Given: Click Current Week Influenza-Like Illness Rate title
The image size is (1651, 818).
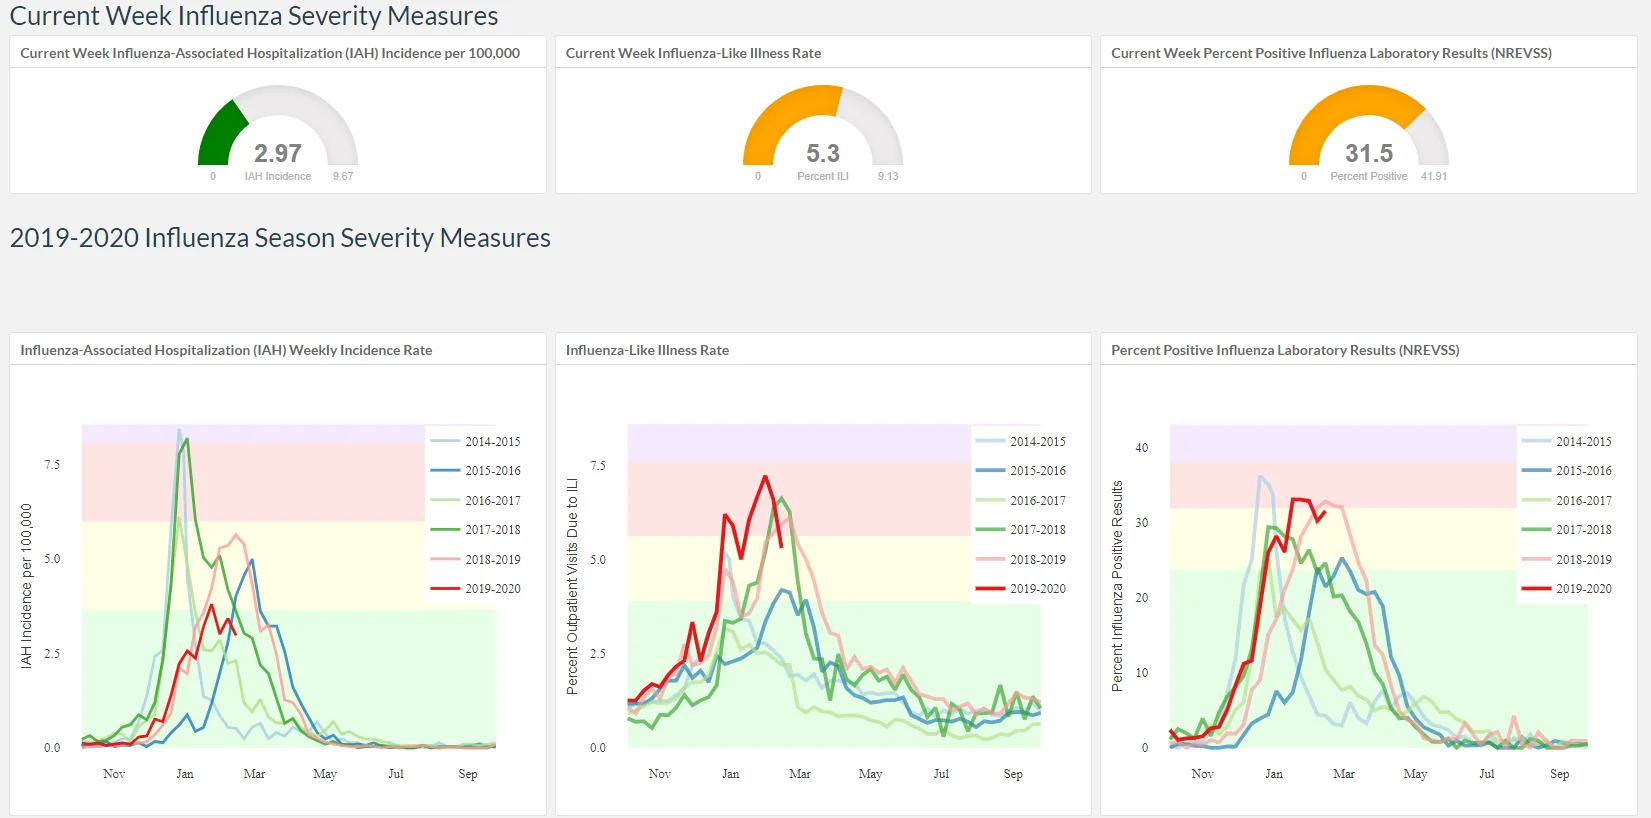Looking at the screenshot, I should point(693,53).
